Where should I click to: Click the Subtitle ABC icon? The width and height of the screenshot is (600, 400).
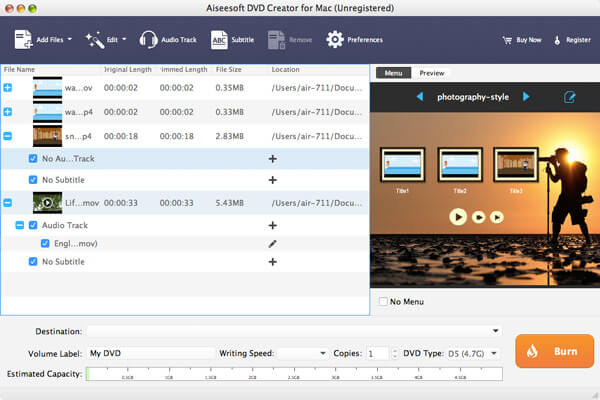point(219,40)
